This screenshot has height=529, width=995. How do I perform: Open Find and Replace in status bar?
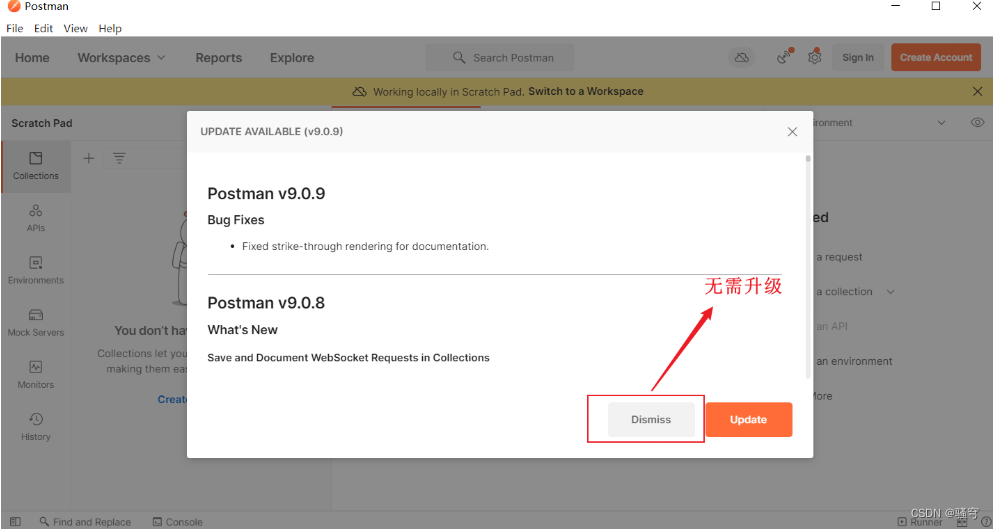click(x=86, y=521)
